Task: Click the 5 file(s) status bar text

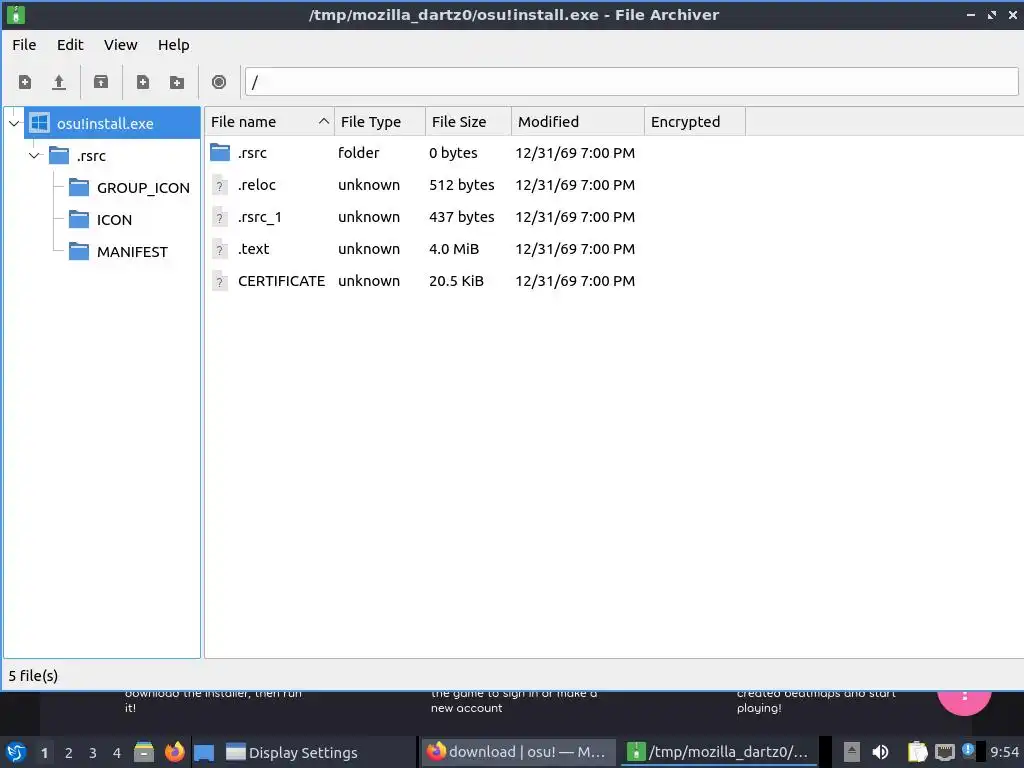Action: click(33, 676)
